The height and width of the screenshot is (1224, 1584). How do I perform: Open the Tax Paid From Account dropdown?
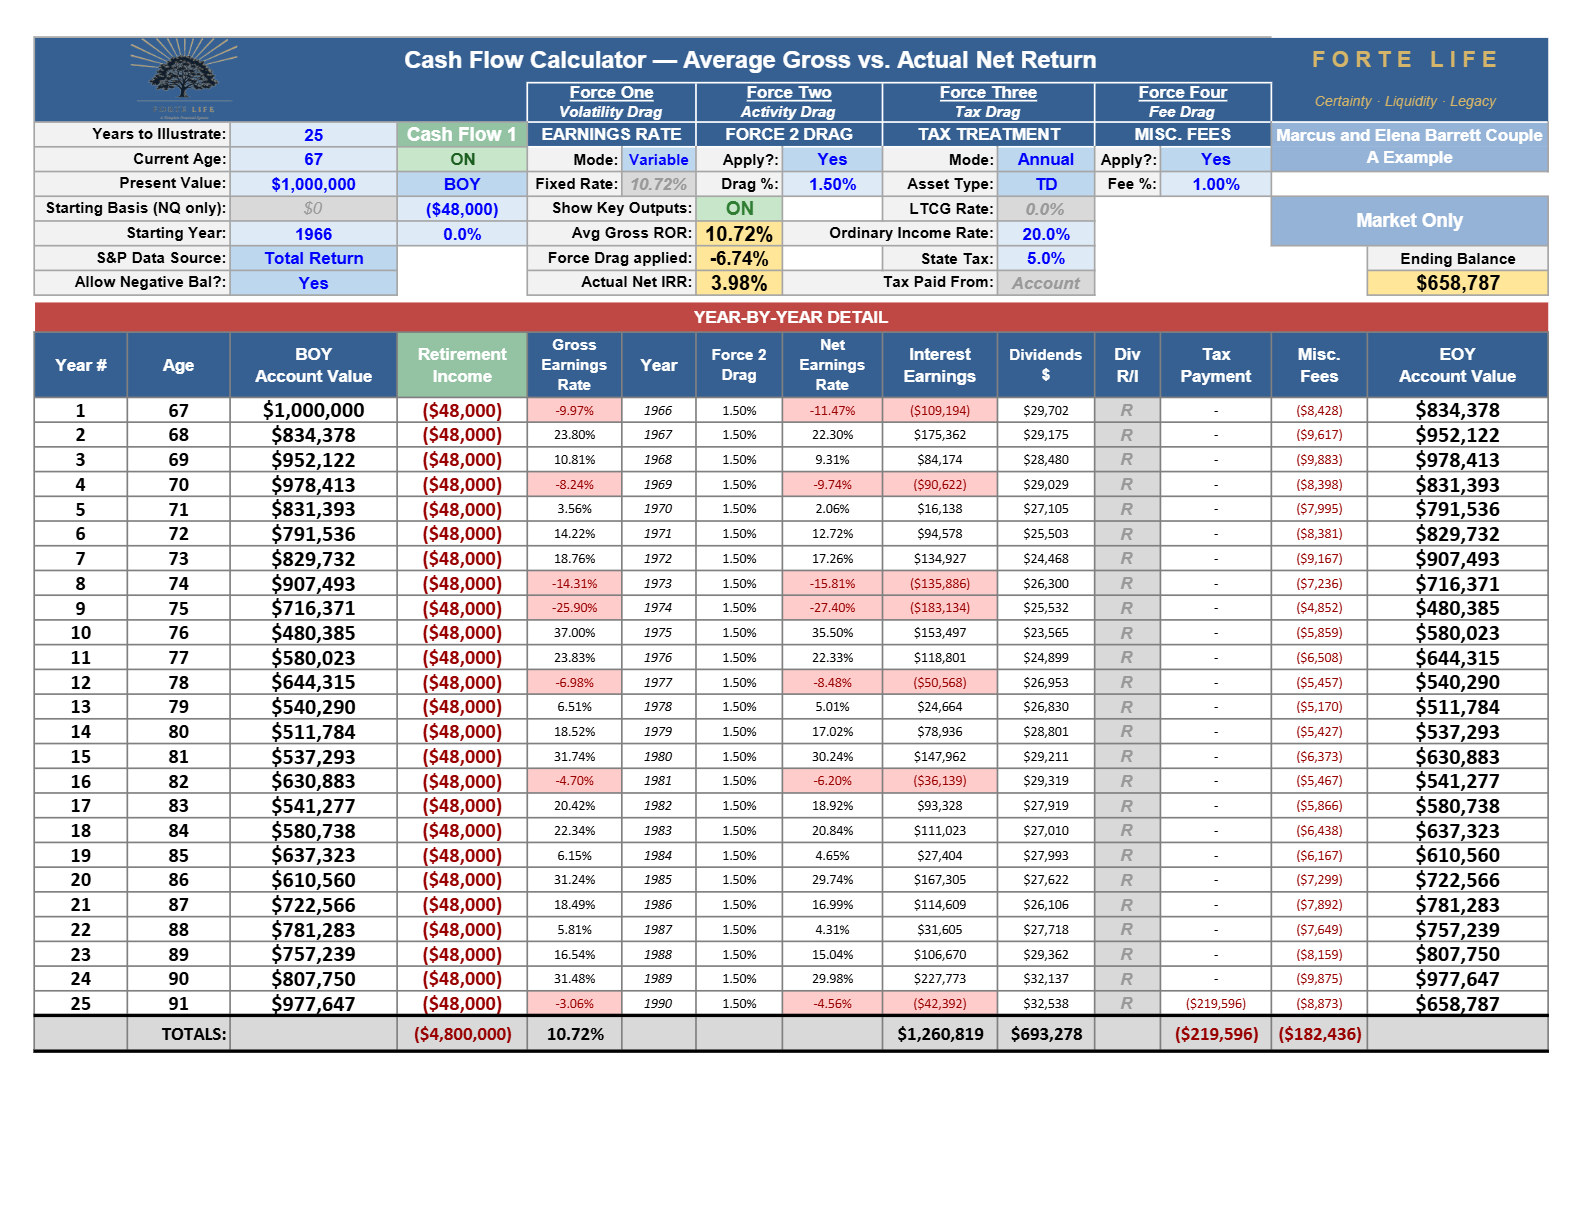(x=1045, y=283)
